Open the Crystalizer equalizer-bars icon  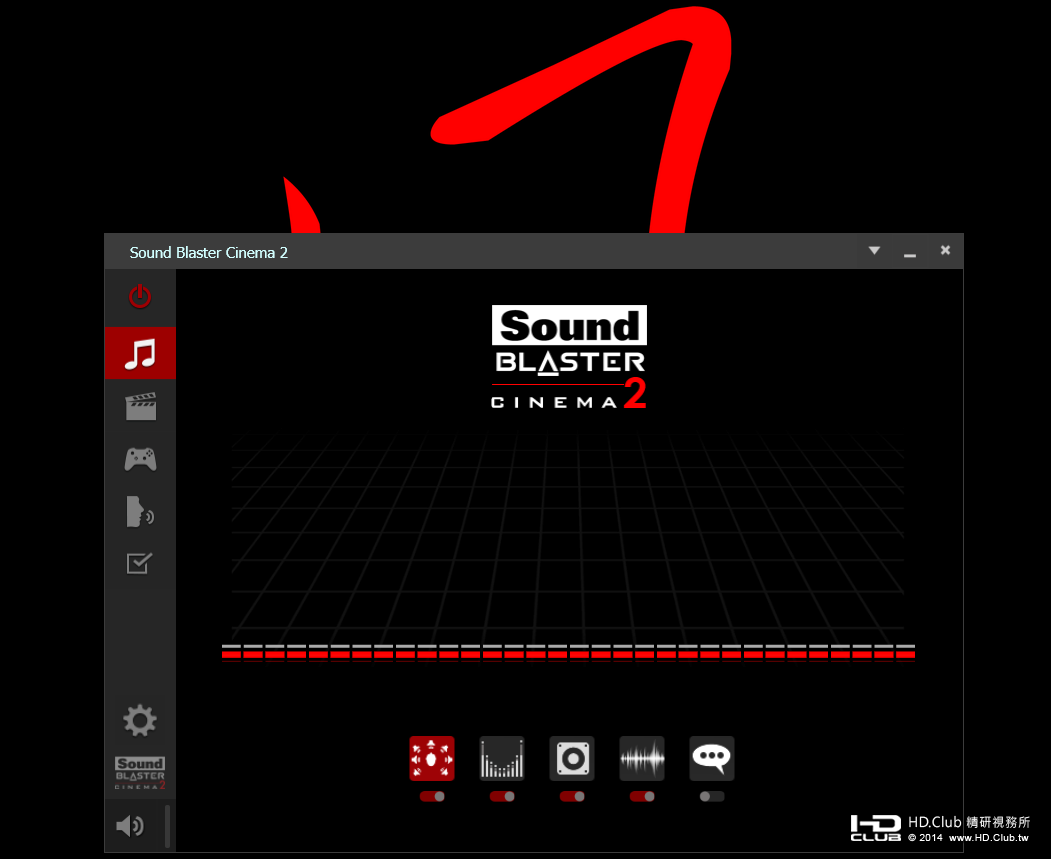click(x=502, y=758)
